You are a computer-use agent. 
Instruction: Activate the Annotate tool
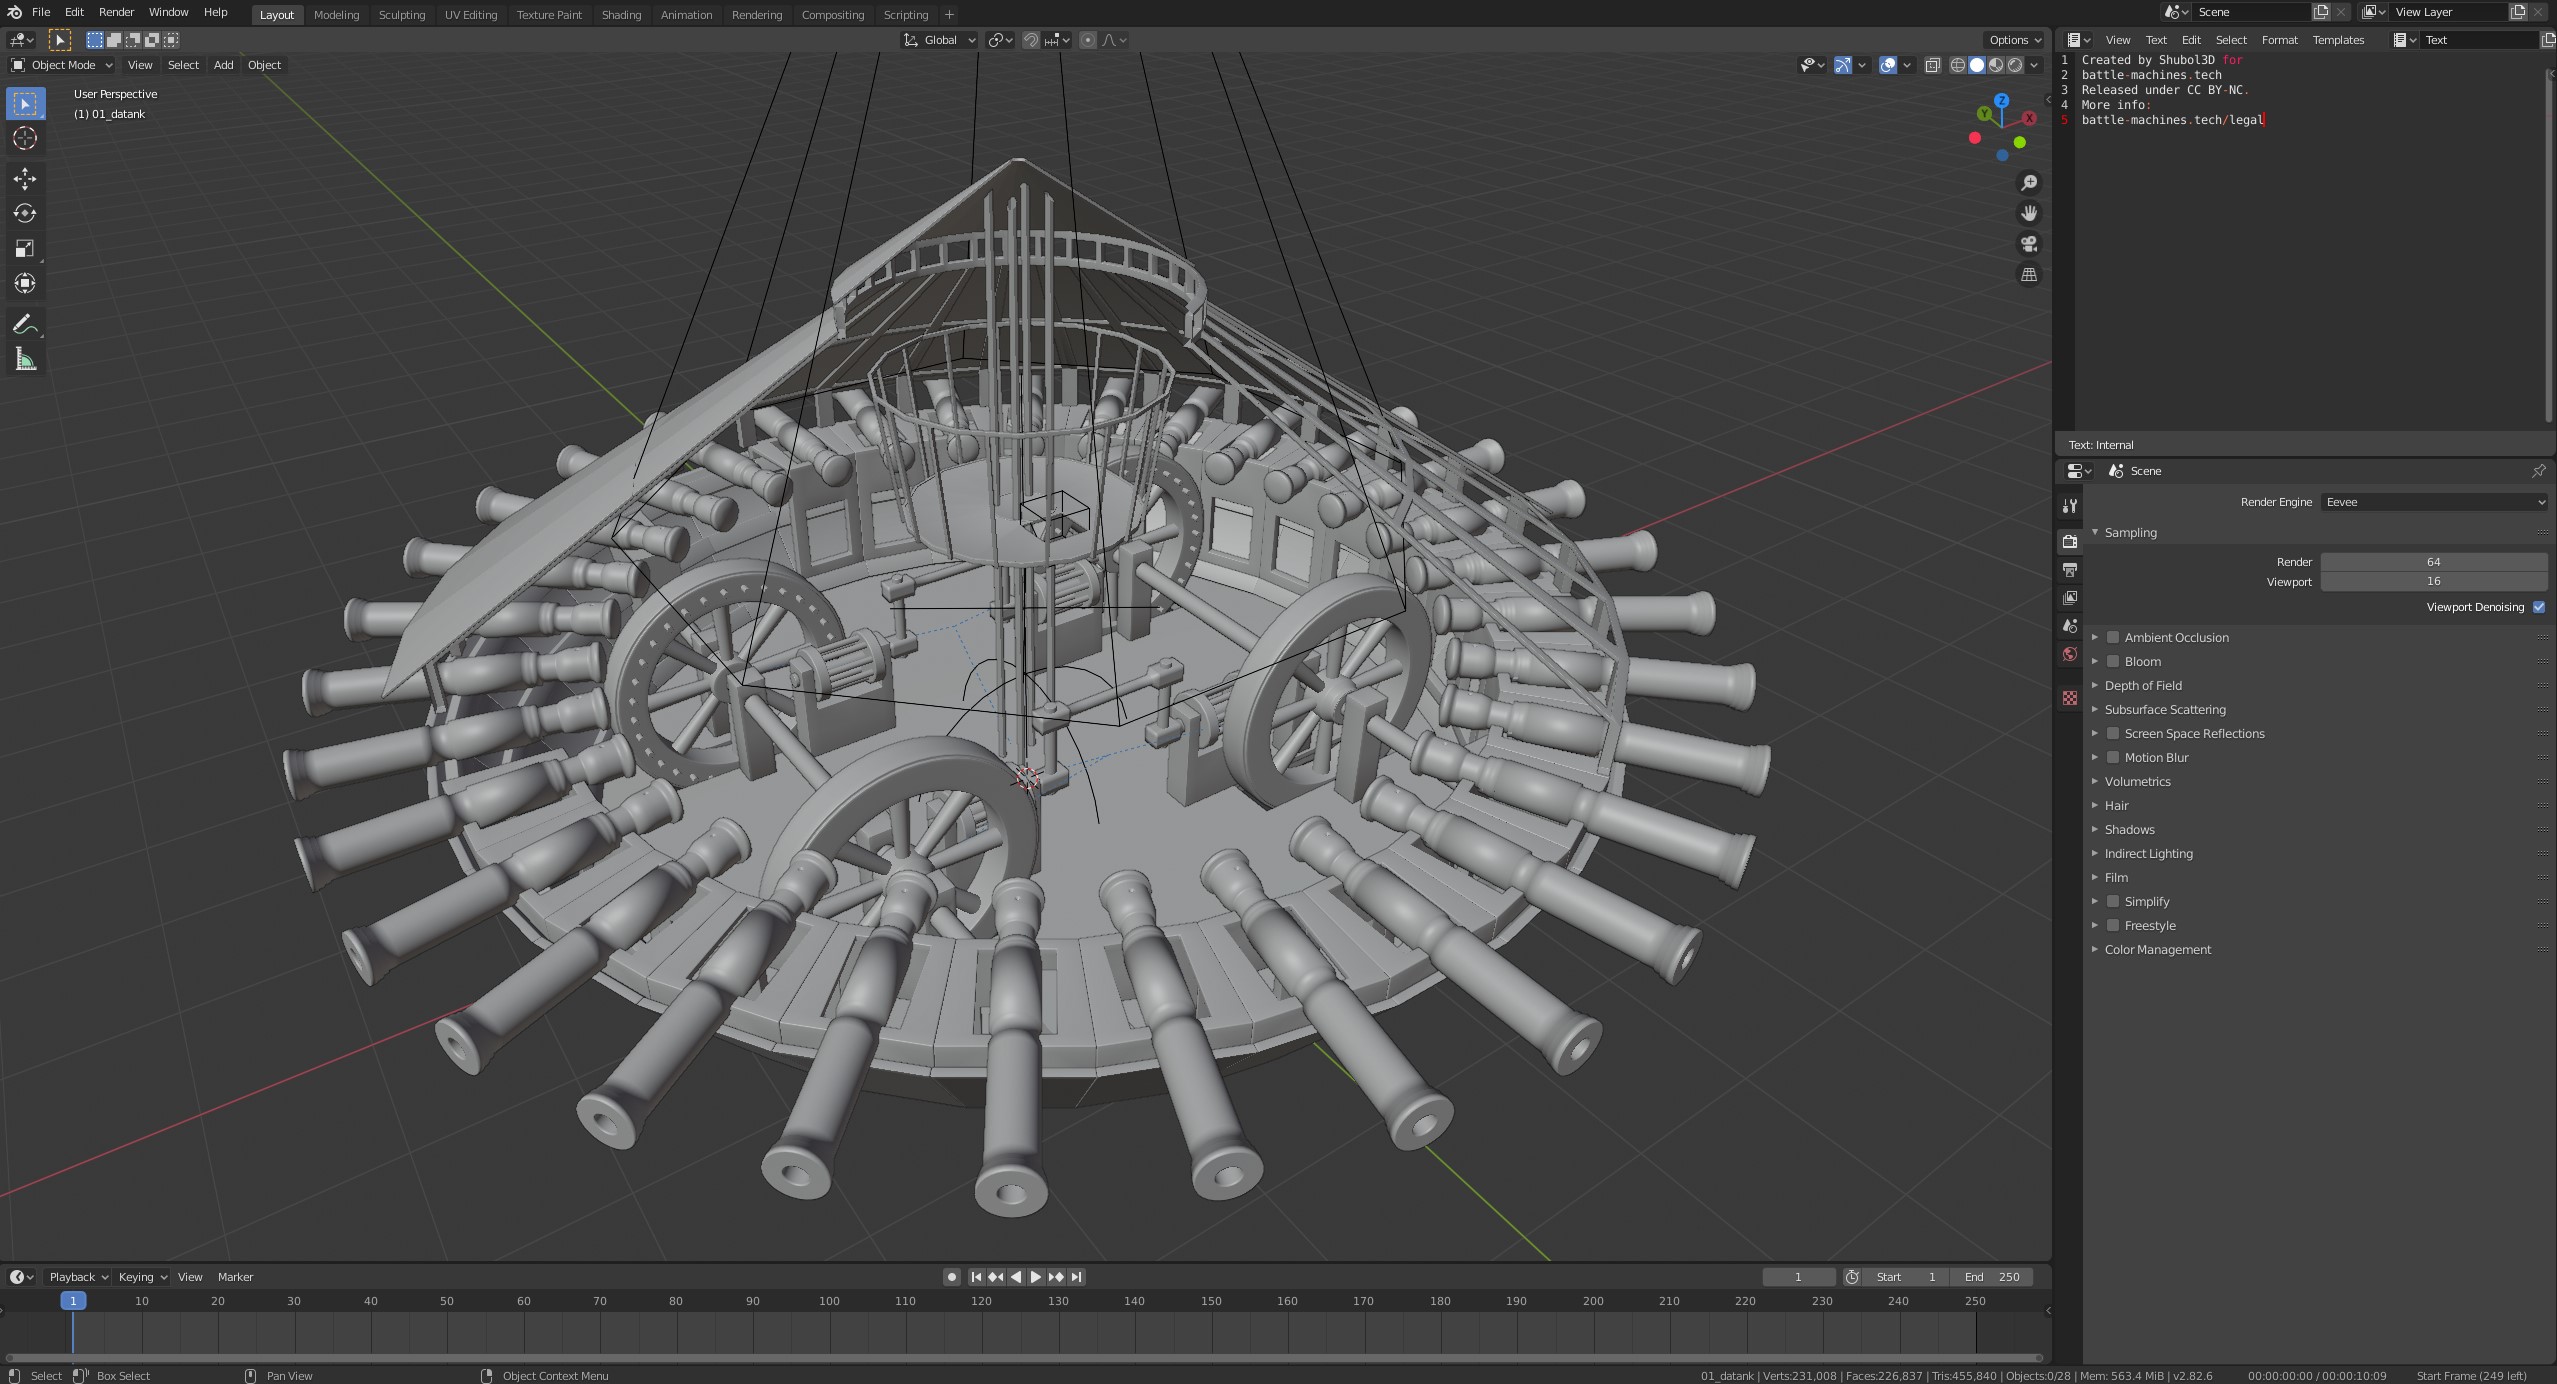[24, 324]
